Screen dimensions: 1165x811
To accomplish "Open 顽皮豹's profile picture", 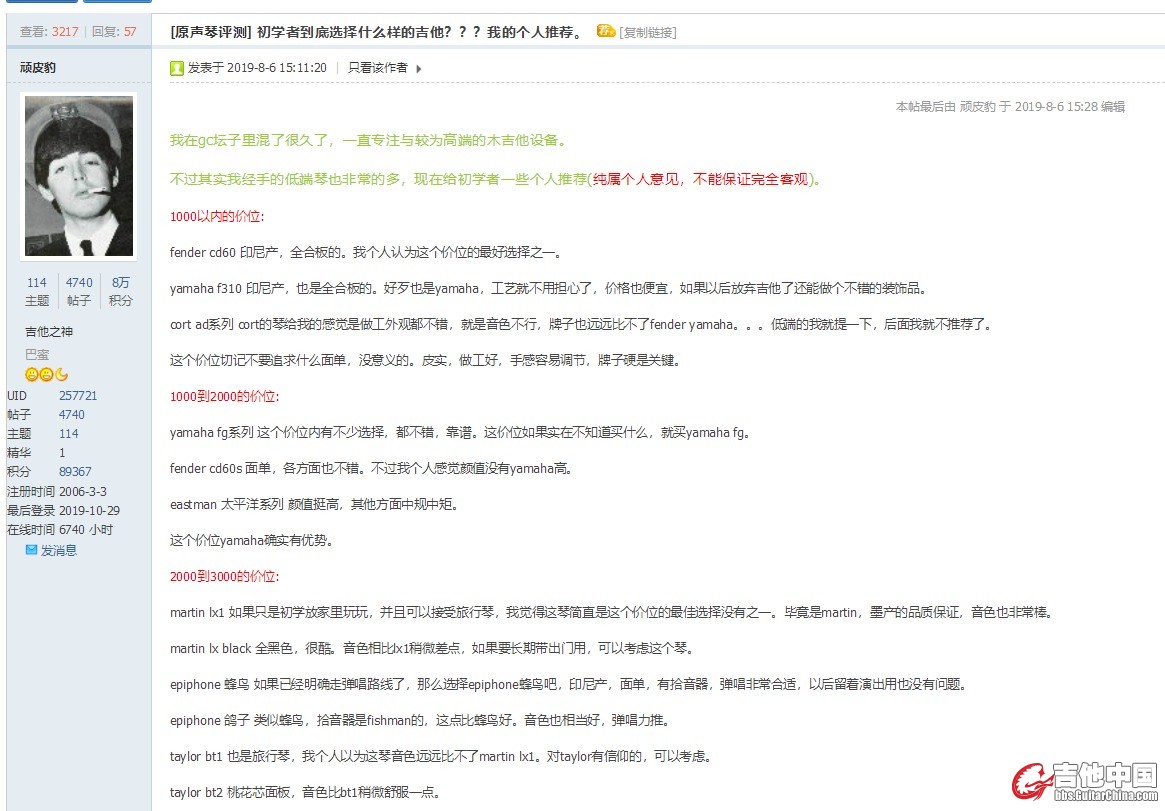I will tap(78, 176).
